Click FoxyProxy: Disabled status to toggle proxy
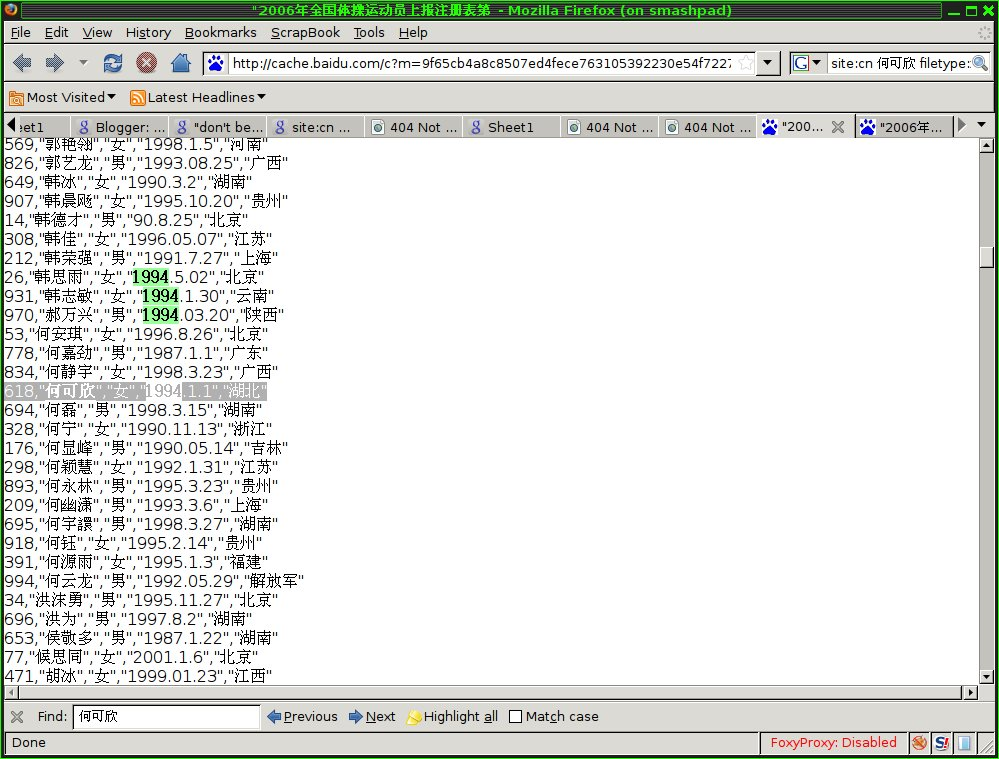This screenshot has width=999, height=759. pos(833,742)
